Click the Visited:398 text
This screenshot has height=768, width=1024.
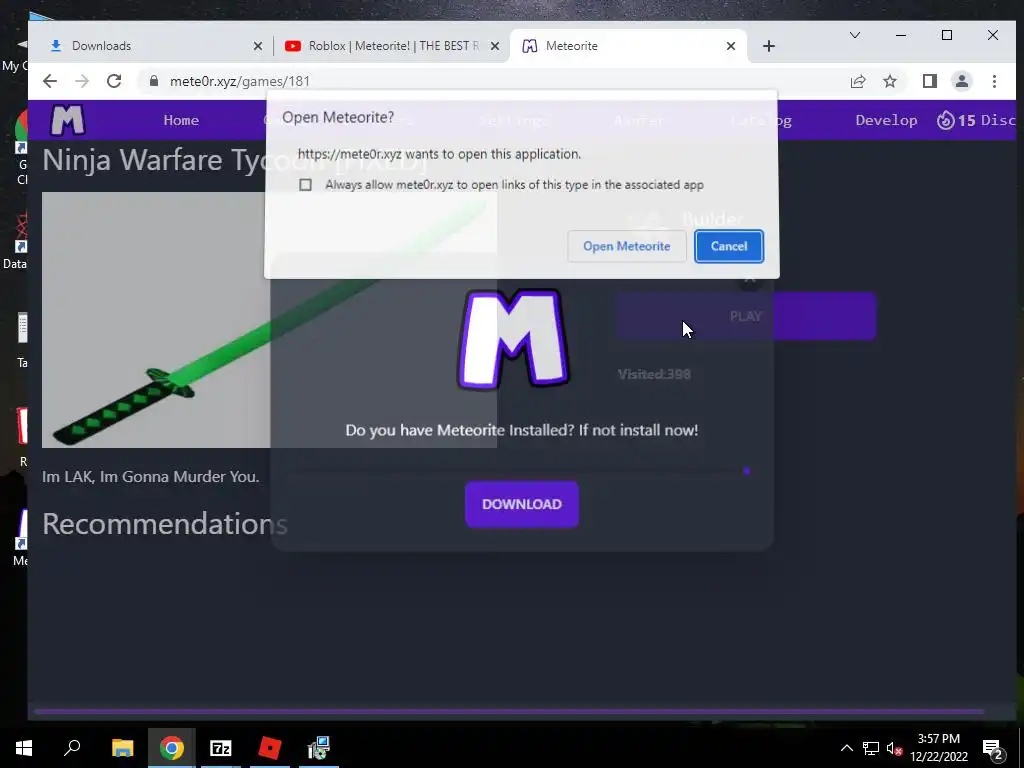tap(654, 374)
